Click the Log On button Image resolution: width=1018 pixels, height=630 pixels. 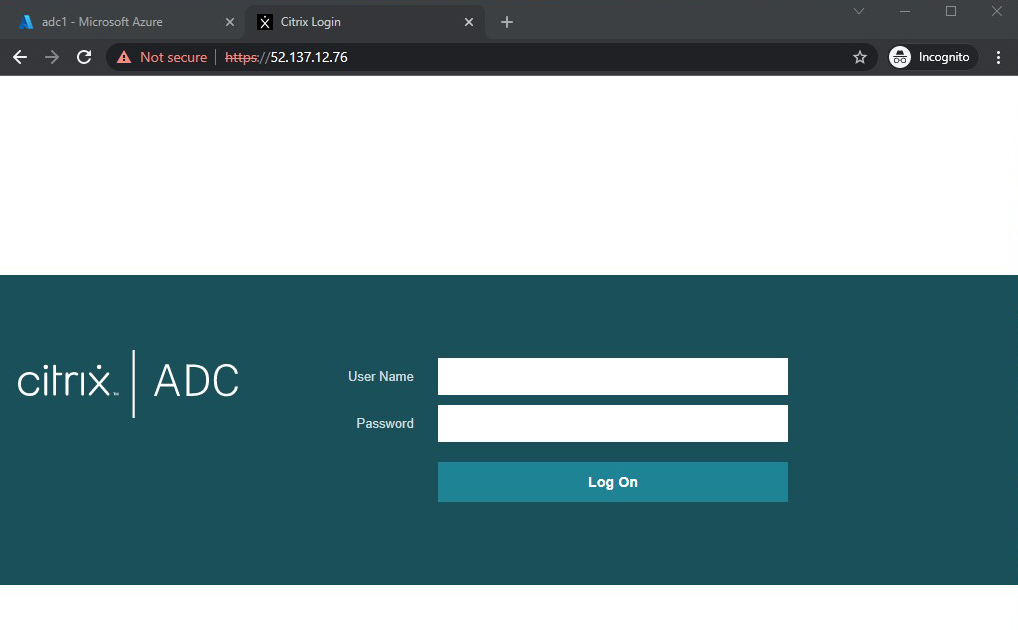coord(612,482)
